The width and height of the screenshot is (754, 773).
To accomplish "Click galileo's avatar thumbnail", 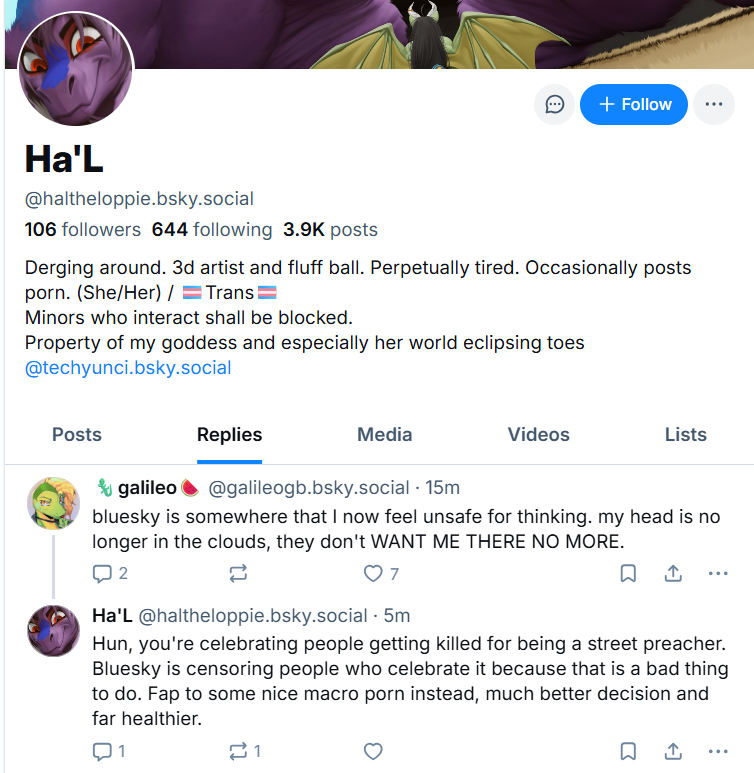I will 53,503.
